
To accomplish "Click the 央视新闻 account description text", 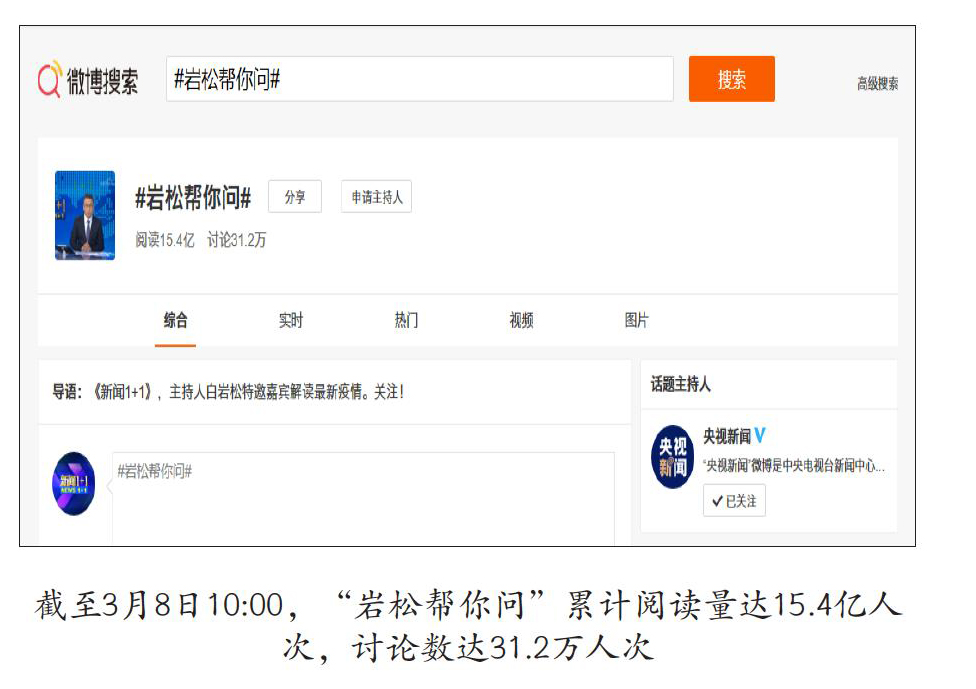I will click(x=794, y=466).
